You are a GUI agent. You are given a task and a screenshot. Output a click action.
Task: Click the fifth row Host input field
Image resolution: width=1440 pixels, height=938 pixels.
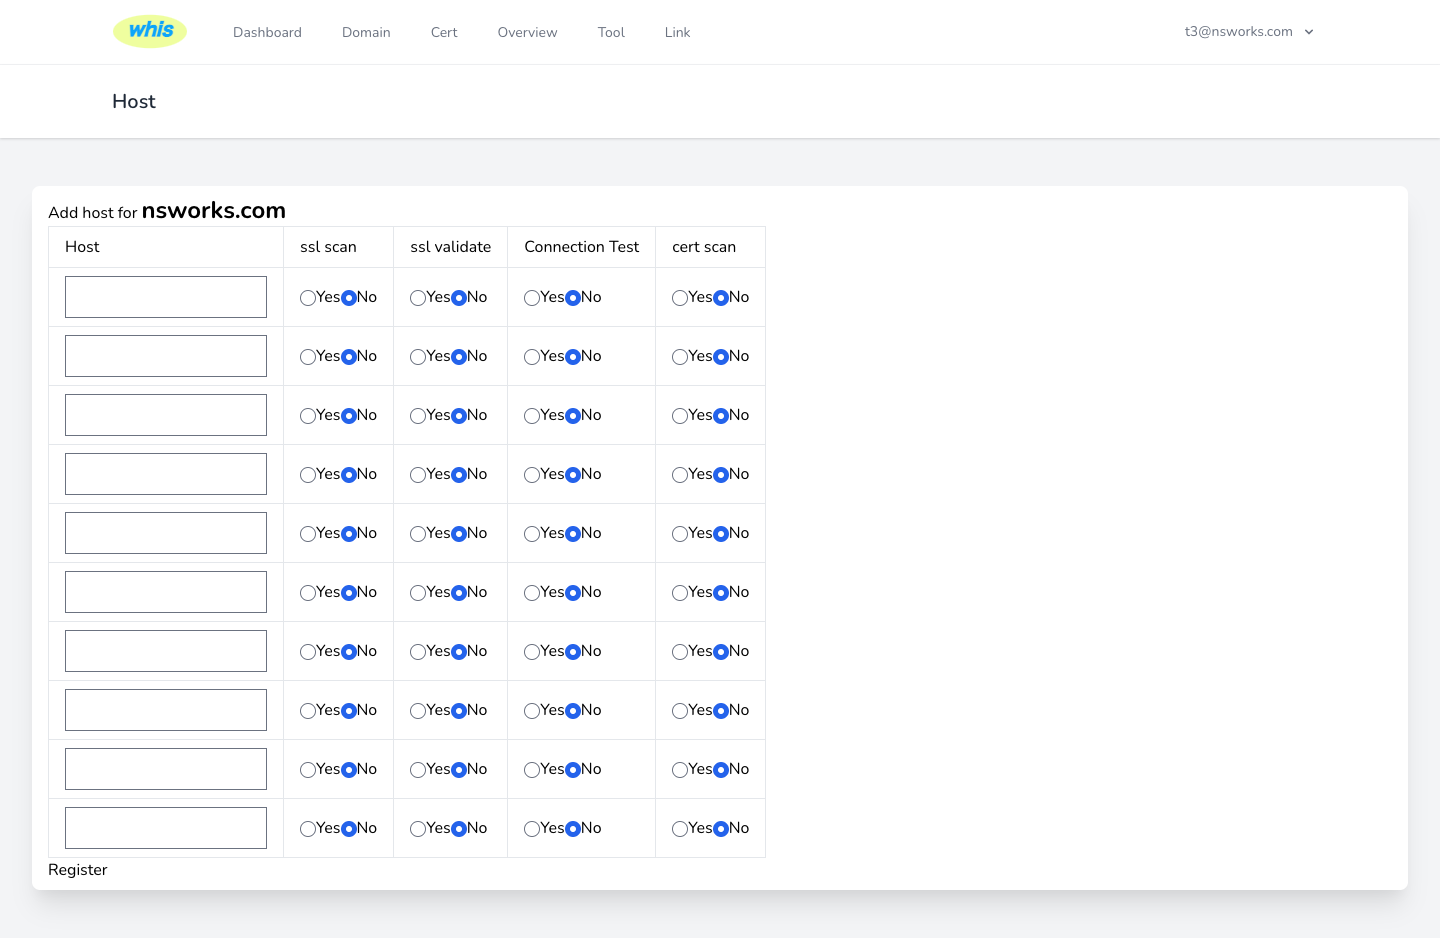(x=166, y=533)
